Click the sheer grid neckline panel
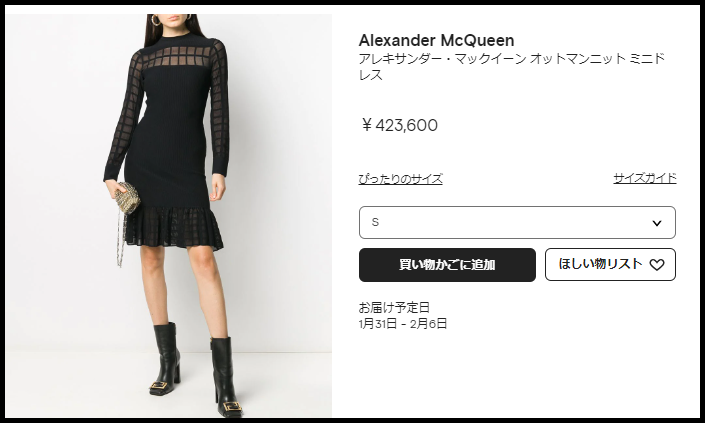This screenshot has height=423, width=705. [178, 56]
